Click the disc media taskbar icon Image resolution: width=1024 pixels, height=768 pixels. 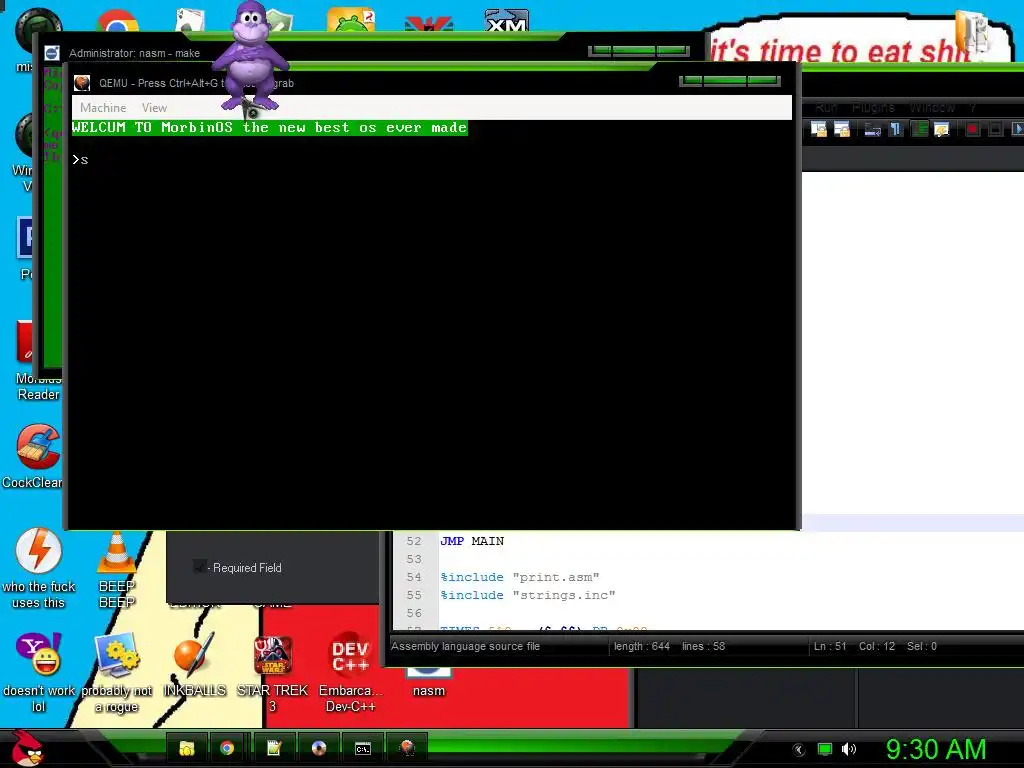pyautogui.click(x=319, y=748)
